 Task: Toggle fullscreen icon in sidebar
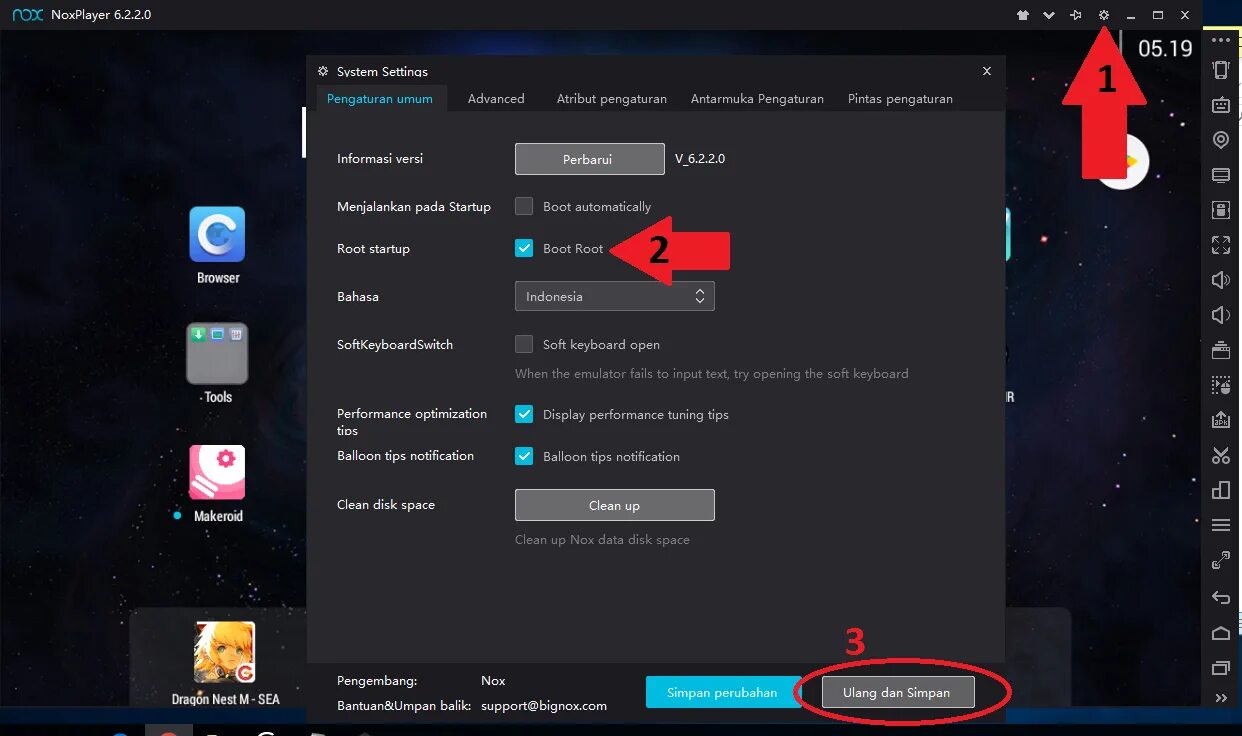click(1221, 245)
